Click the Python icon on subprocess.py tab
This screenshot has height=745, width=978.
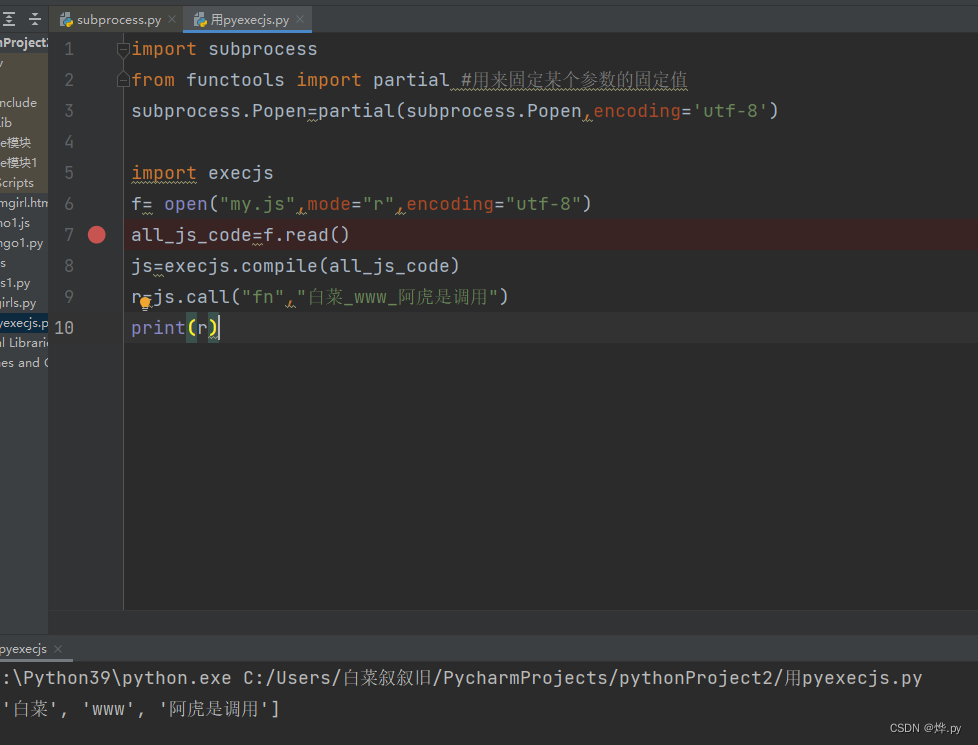pyautogui.click(x=65, y=18)
